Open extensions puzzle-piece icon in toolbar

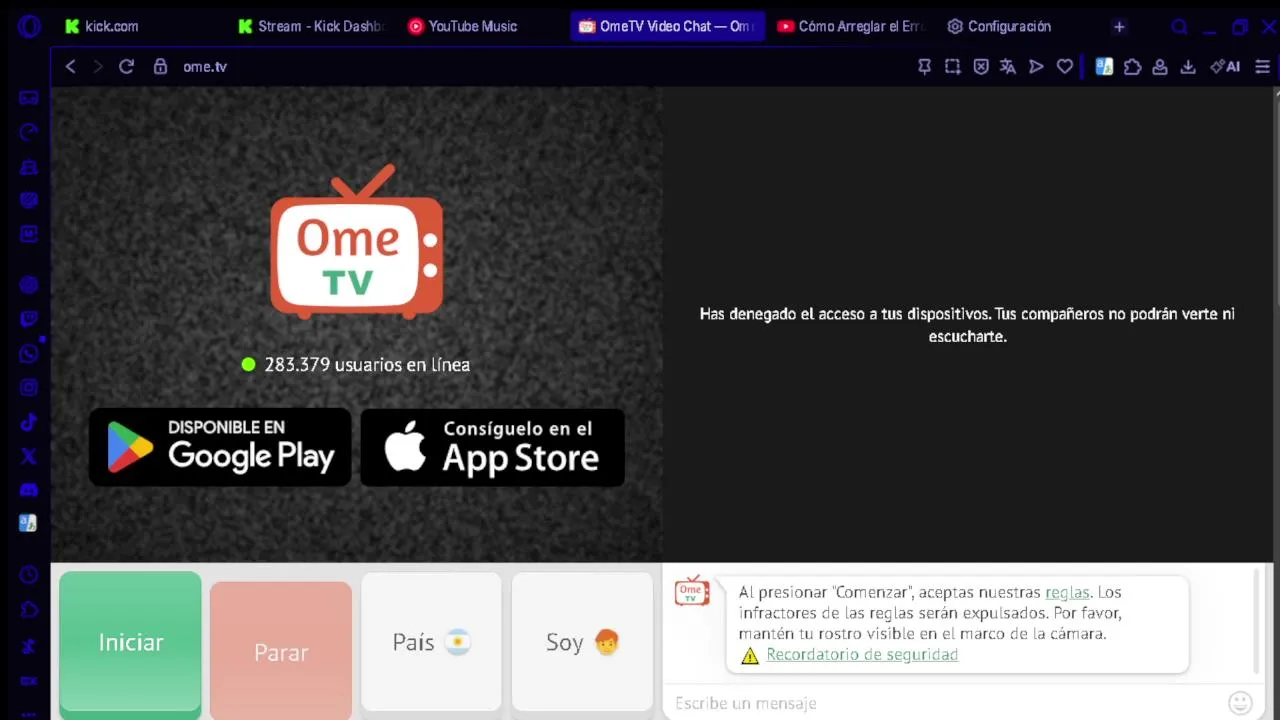(x=1132, y=66)
